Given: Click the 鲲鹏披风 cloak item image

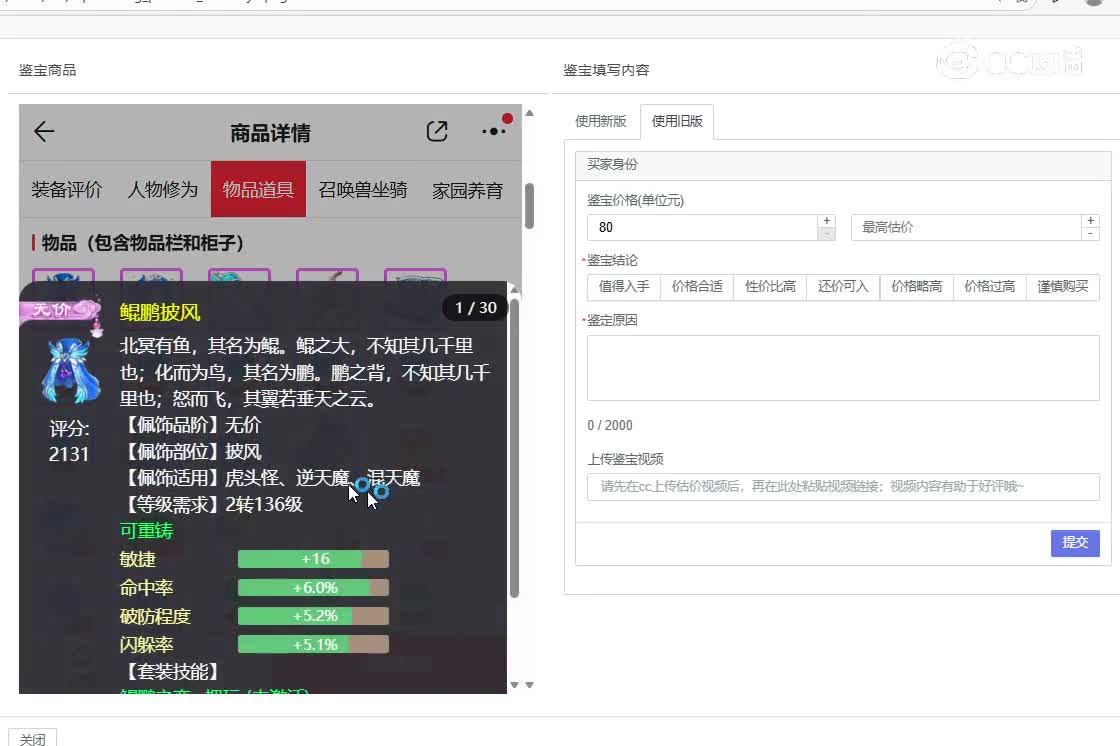Looking at the screenshot, I should 69,372.
